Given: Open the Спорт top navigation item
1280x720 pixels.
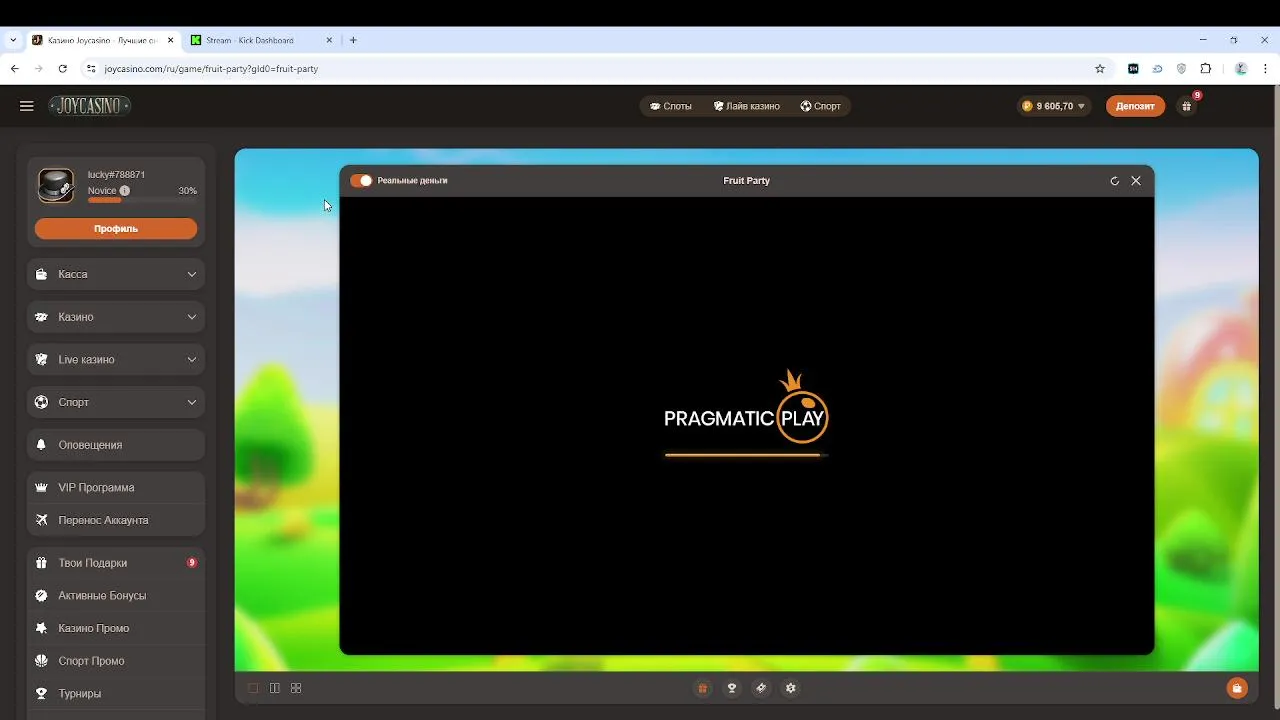Looking at the screenshot, I should pos(820,106).
